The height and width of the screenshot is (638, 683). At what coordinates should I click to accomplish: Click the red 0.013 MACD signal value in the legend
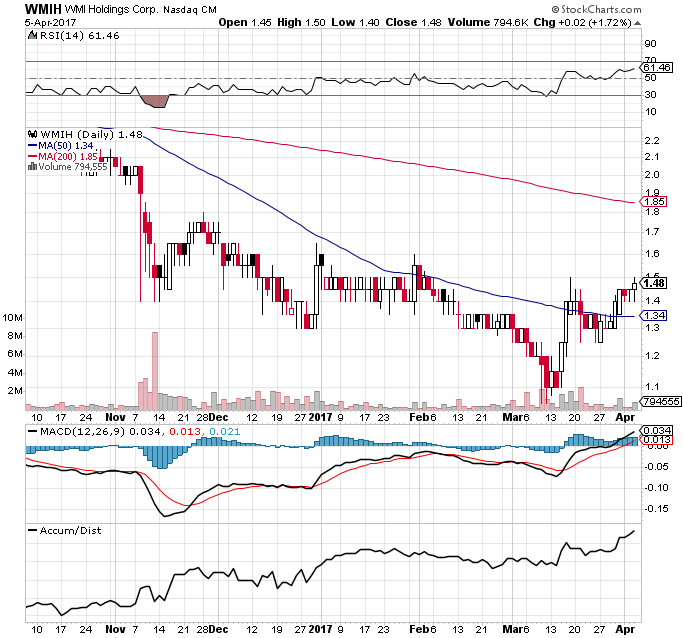click(185, 432)
